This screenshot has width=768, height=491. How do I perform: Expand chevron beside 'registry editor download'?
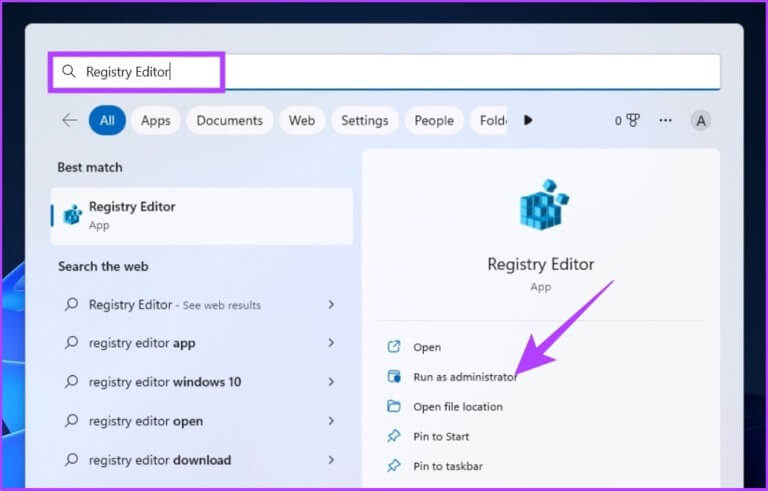click(332, 460)
